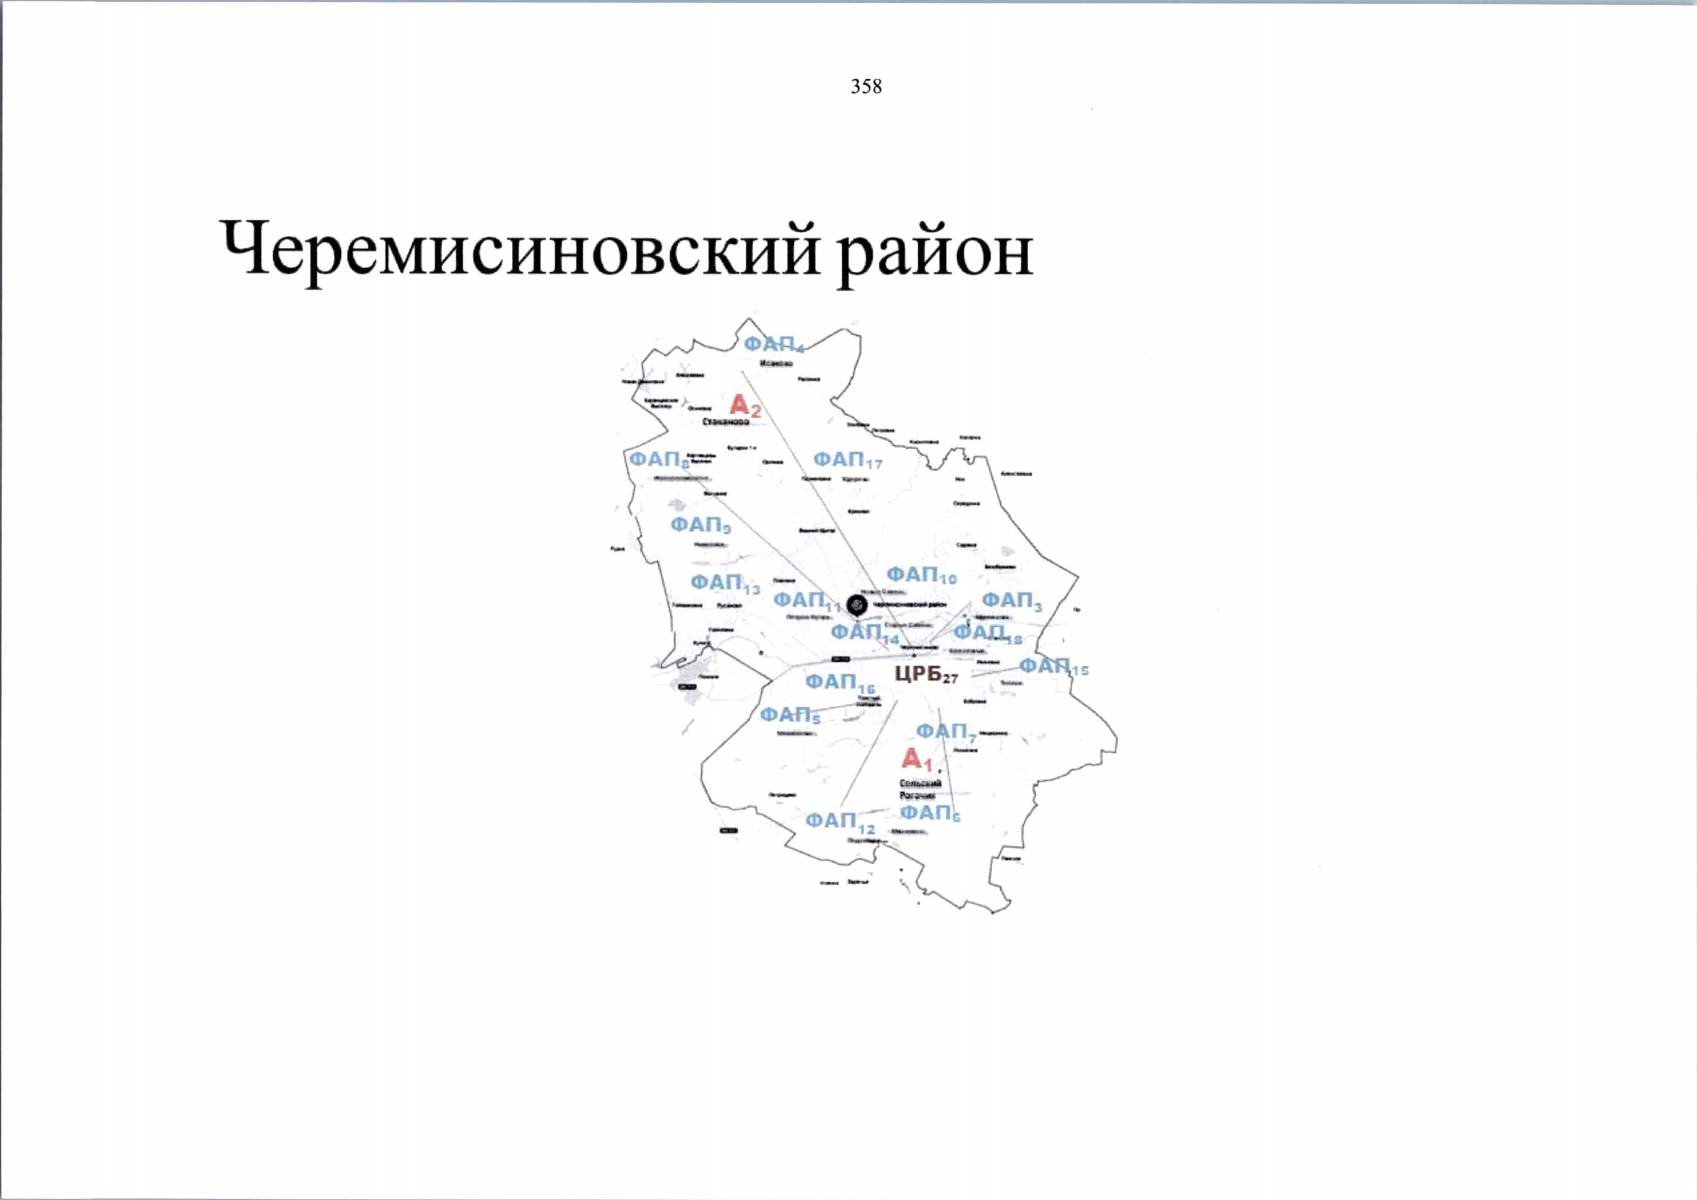1697x1200 pixels.
Task: Select the red A1 label
Action: [x=917, y=759]
